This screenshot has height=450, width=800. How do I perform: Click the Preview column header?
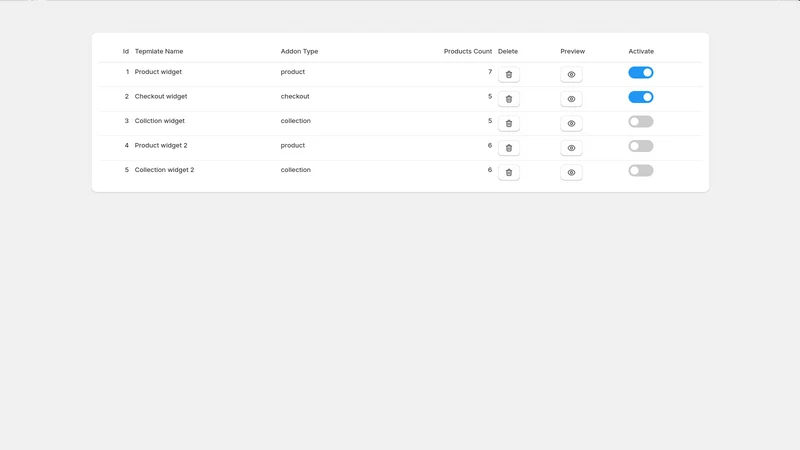[572, 52]
